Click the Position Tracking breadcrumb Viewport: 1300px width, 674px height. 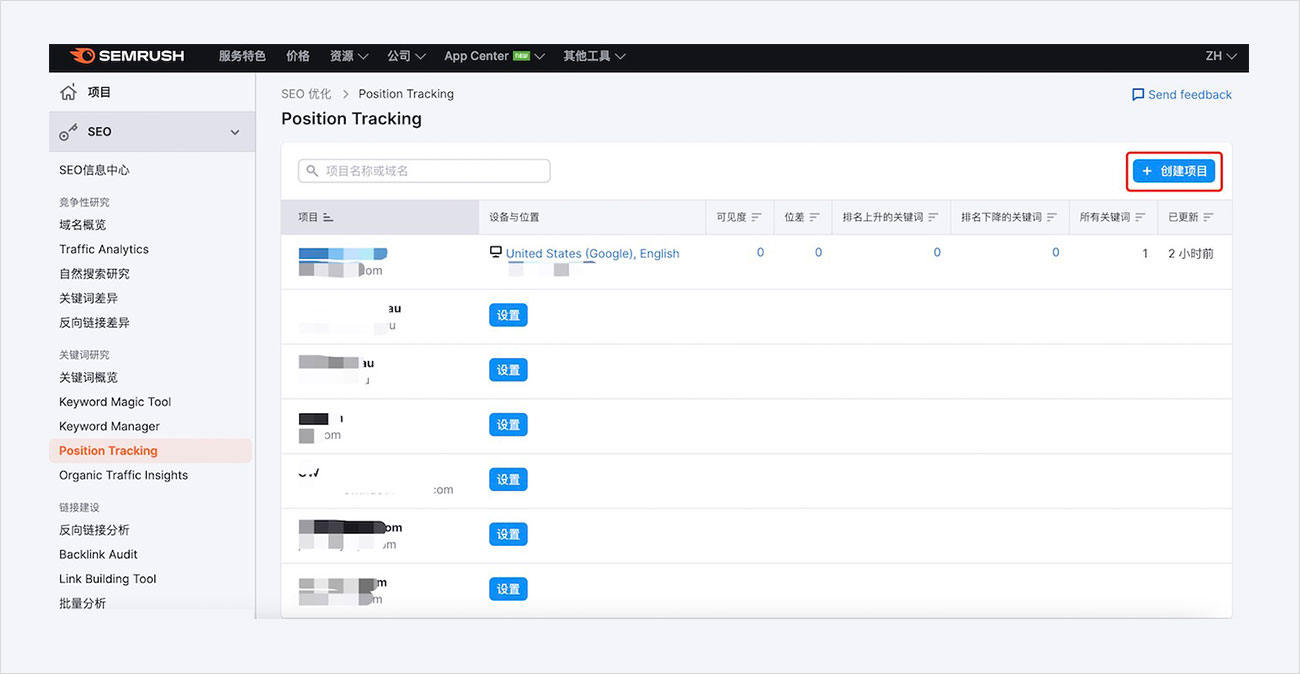click(x=406, y=94)
